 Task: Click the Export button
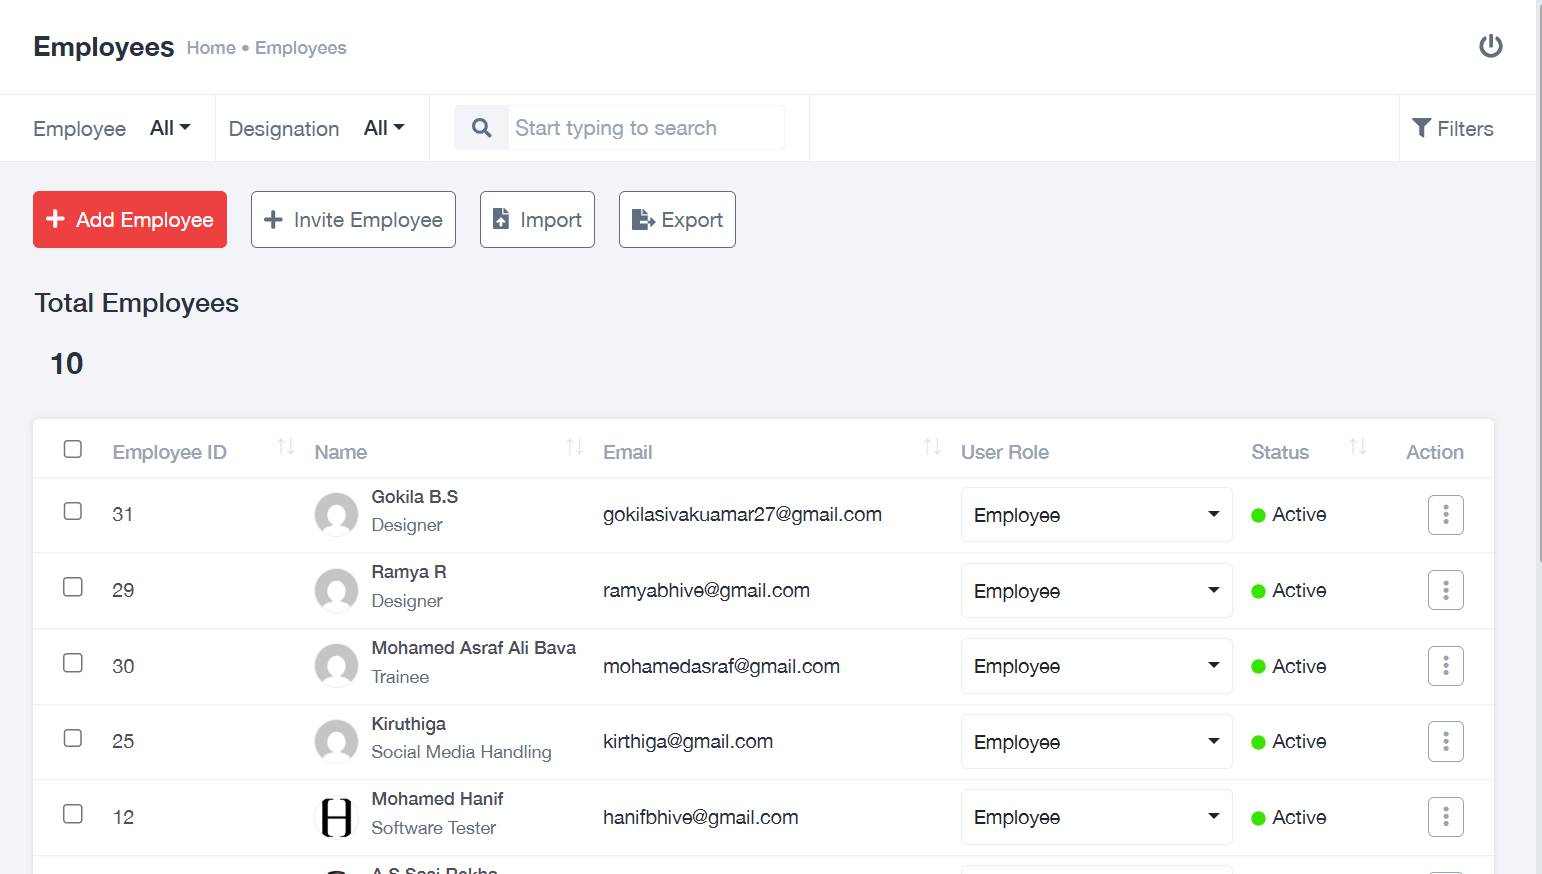677,219
